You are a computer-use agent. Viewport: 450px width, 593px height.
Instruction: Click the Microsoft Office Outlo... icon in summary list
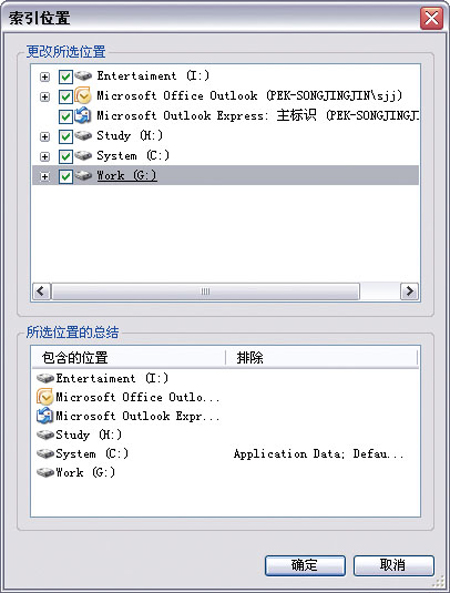[45, 397]
